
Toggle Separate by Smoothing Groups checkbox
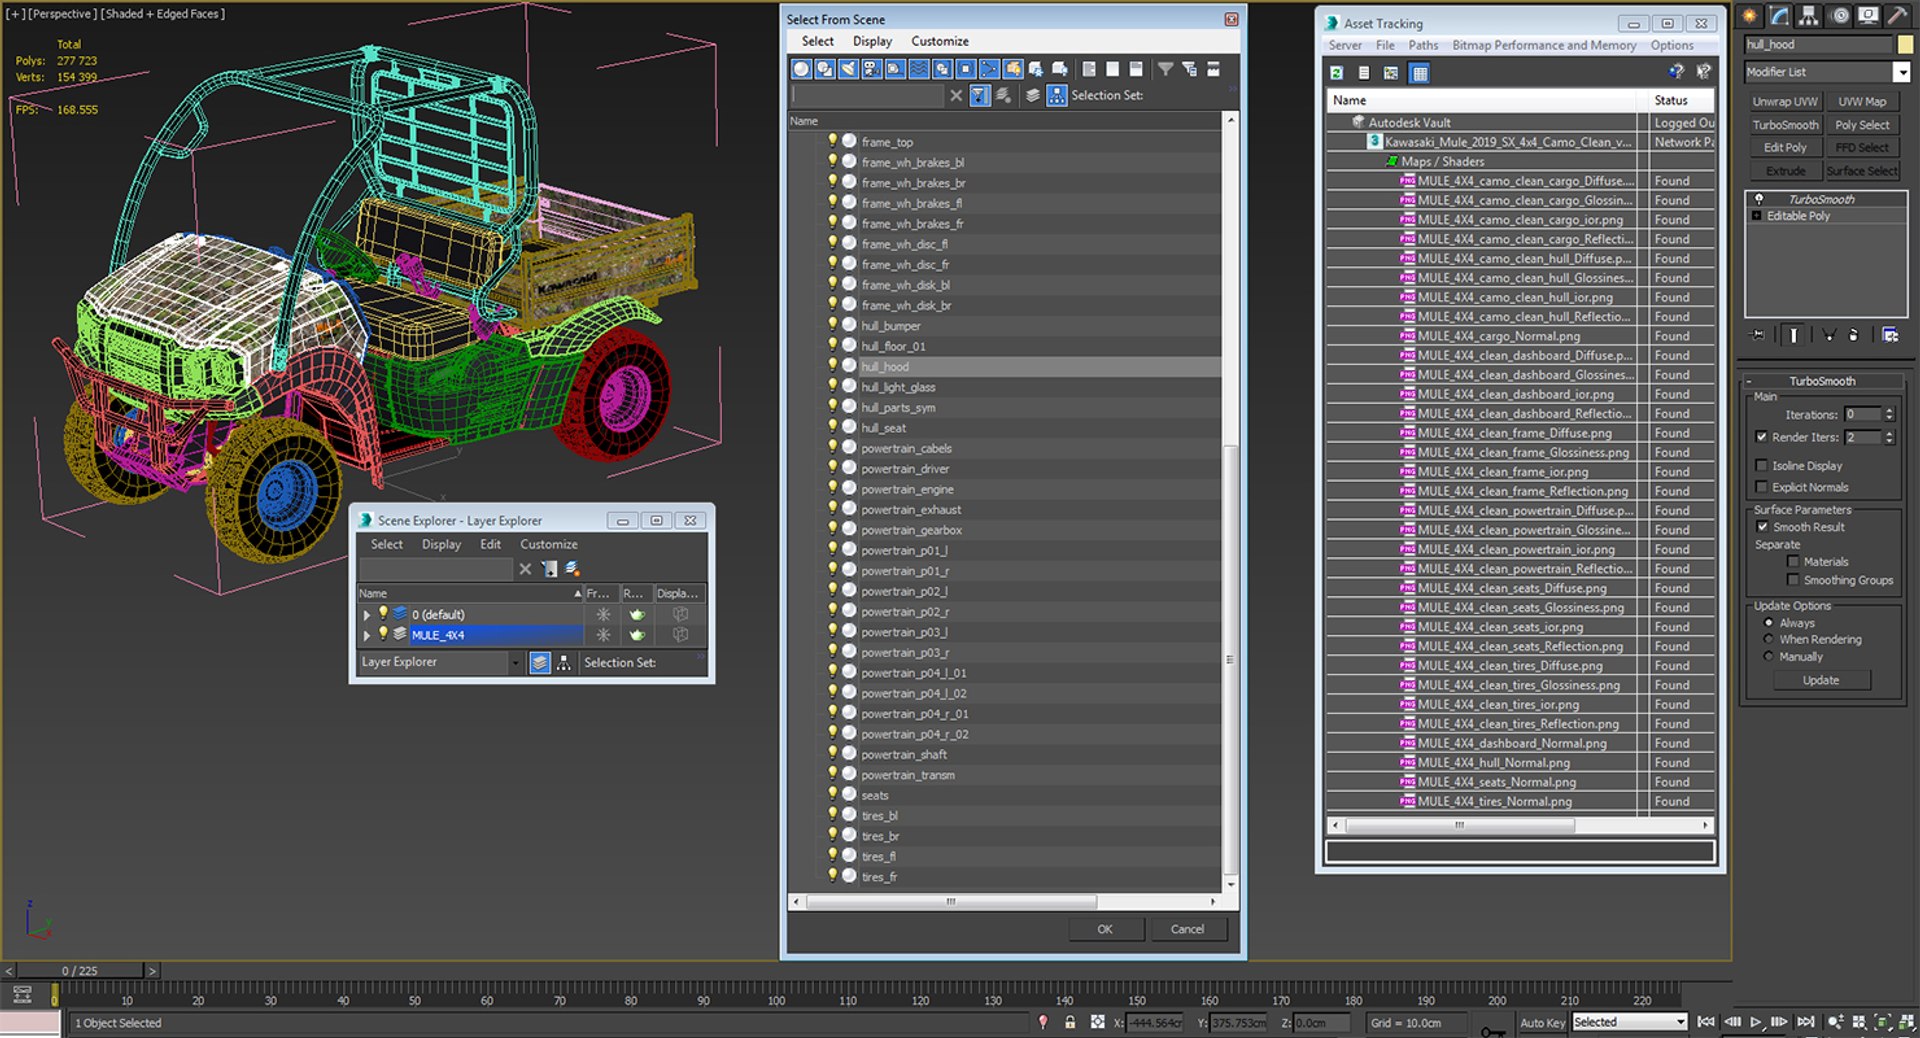pos(1793,580)
